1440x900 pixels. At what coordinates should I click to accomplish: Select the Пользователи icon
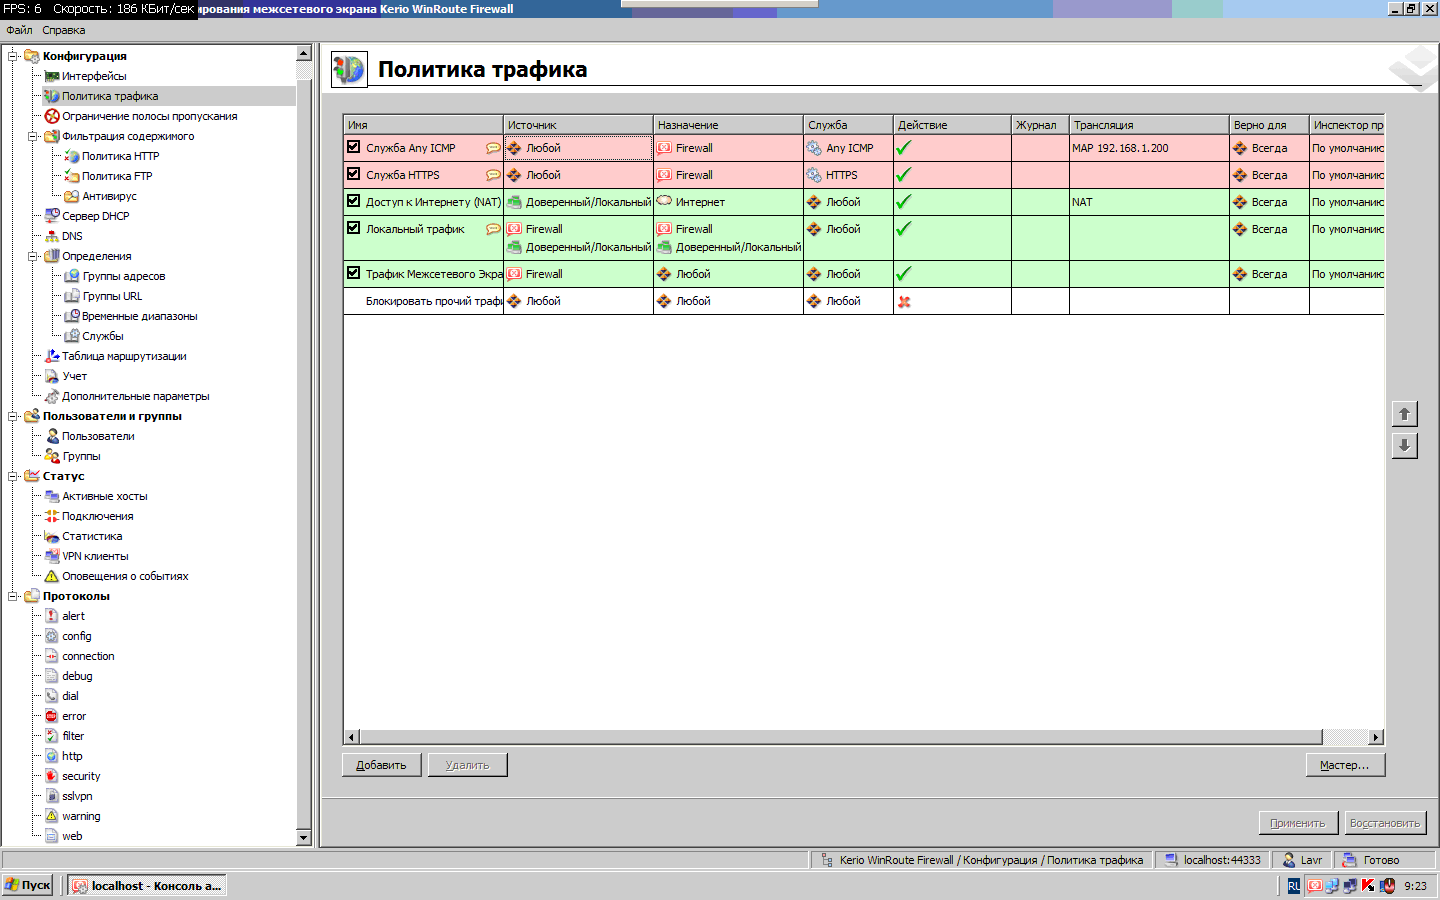(52, 436)
